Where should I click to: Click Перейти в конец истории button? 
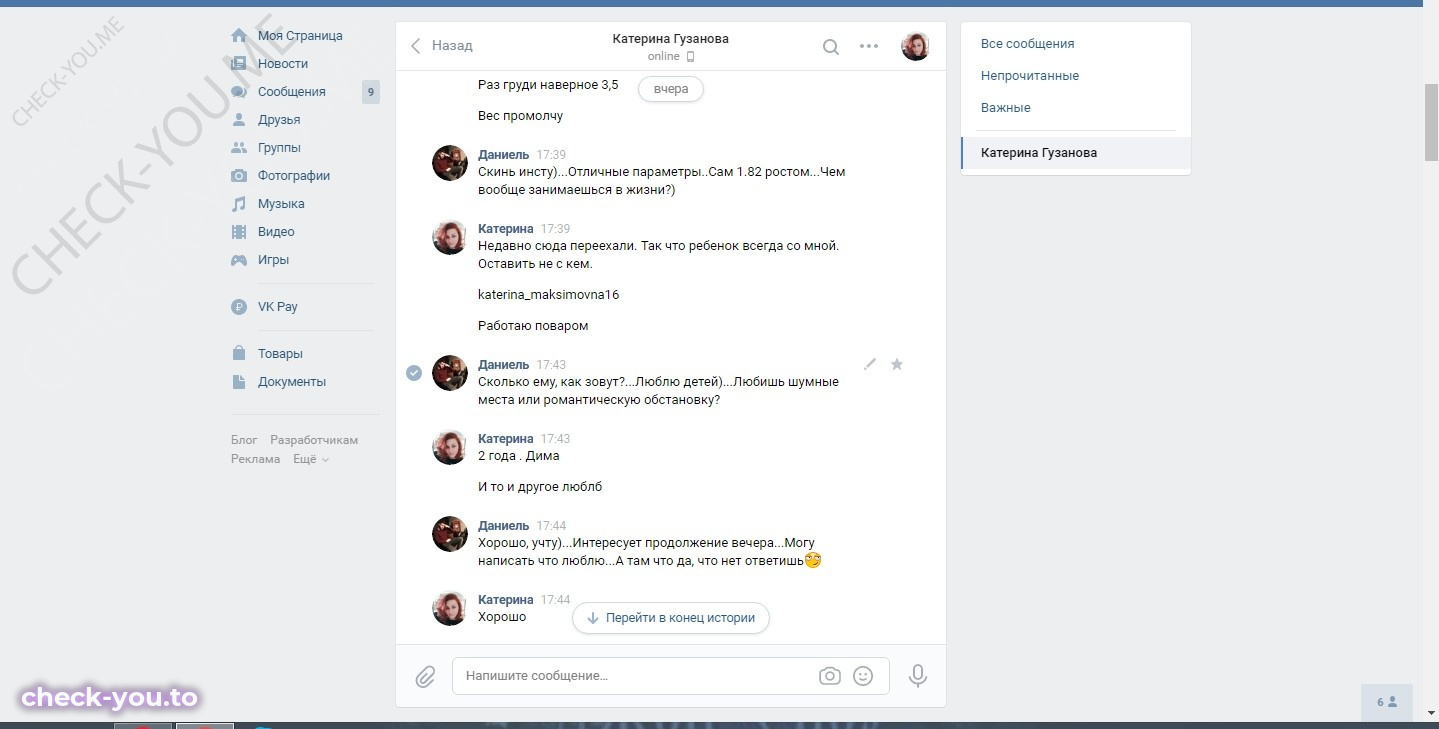click(x=671, y=618)
